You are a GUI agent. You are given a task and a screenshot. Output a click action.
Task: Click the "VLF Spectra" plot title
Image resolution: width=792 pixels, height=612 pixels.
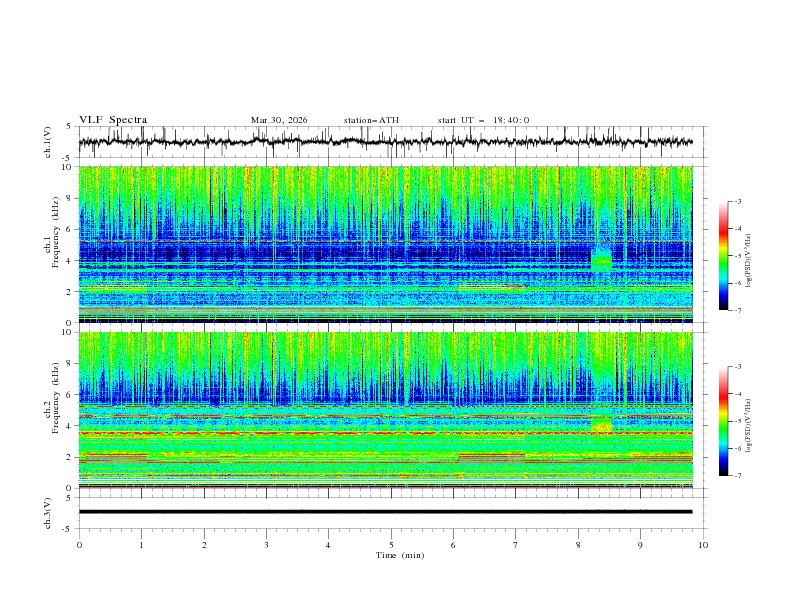[113, 120]
